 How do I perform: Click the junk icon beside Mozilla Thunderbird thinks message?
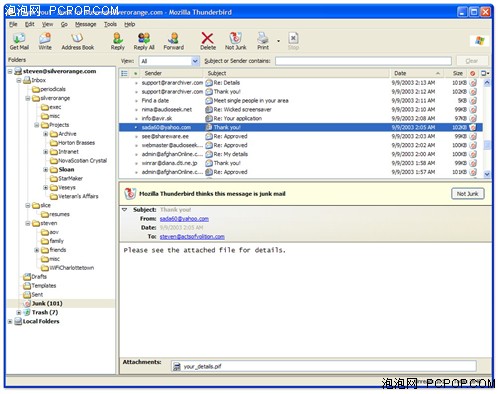130,193
